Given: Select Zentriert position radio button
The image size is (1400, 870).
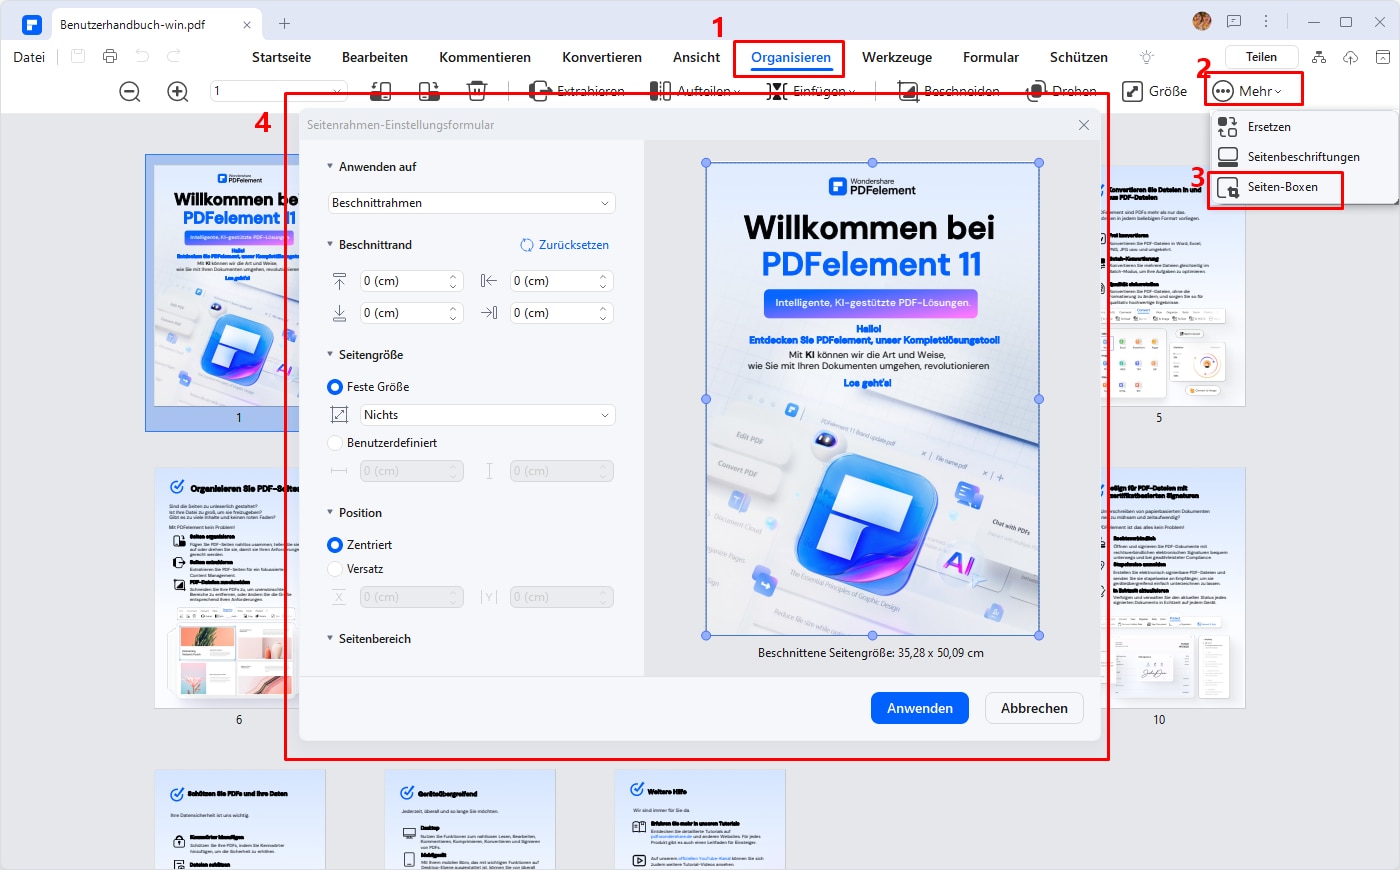Looking at the screenshot, I should pyautogui.click(x=335, y=545).
